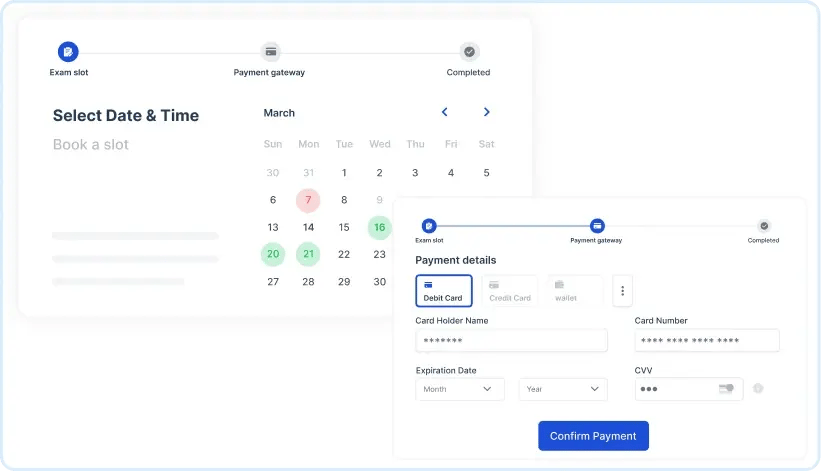The width and height of the screenshot is (821, 471).
Task: Click the Card Number field
Action: click(707, 341)
